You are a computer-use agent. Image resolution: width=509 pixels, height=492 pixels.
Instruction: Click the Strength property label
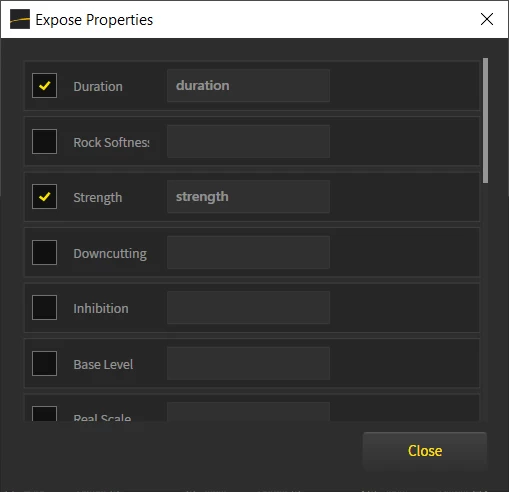98,198
